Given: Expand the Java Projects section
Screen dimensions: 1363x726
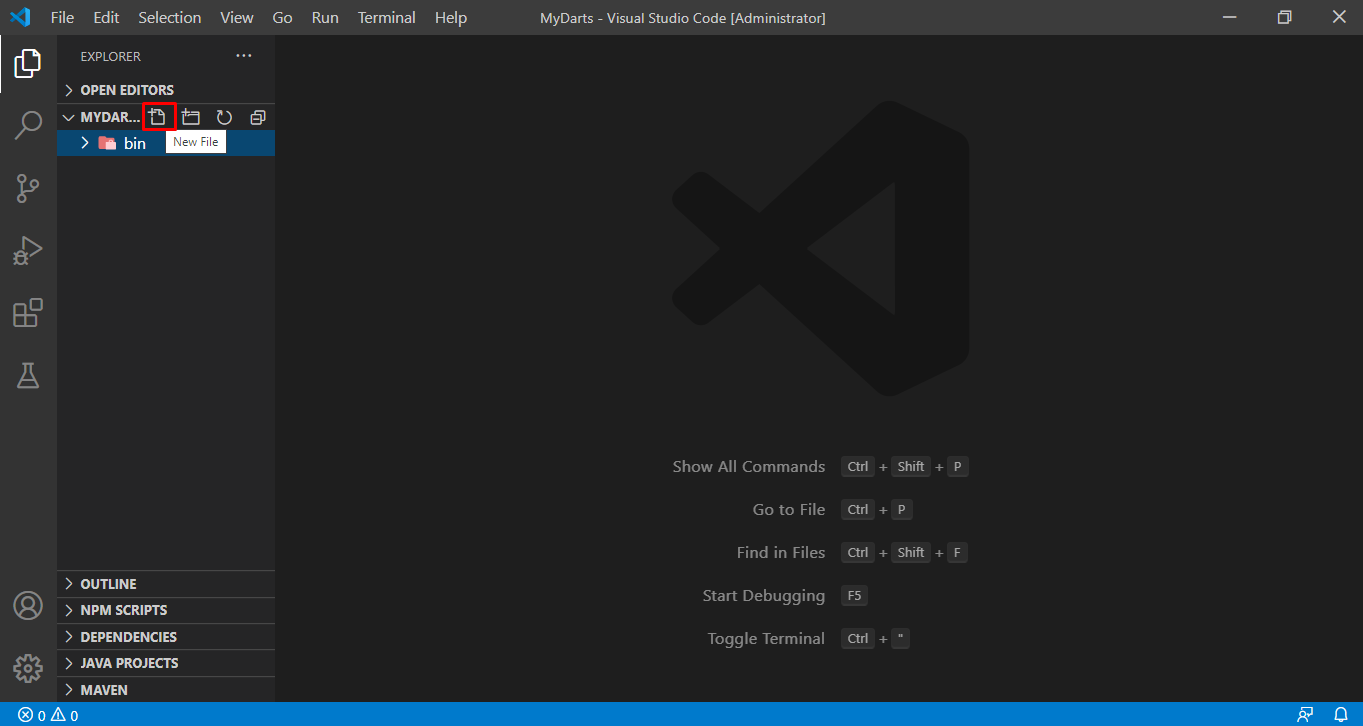Looking at the screenshot, I should [129, 663].
